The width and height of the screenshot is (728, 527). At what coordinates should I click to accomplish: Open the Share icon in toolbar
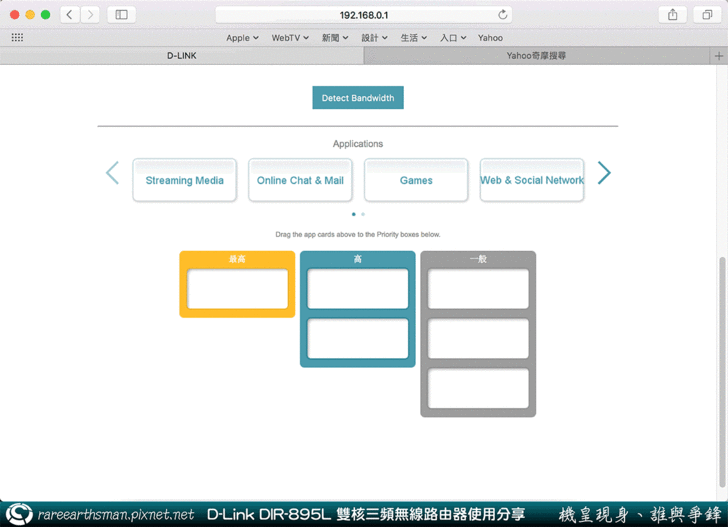pos(673,15)
